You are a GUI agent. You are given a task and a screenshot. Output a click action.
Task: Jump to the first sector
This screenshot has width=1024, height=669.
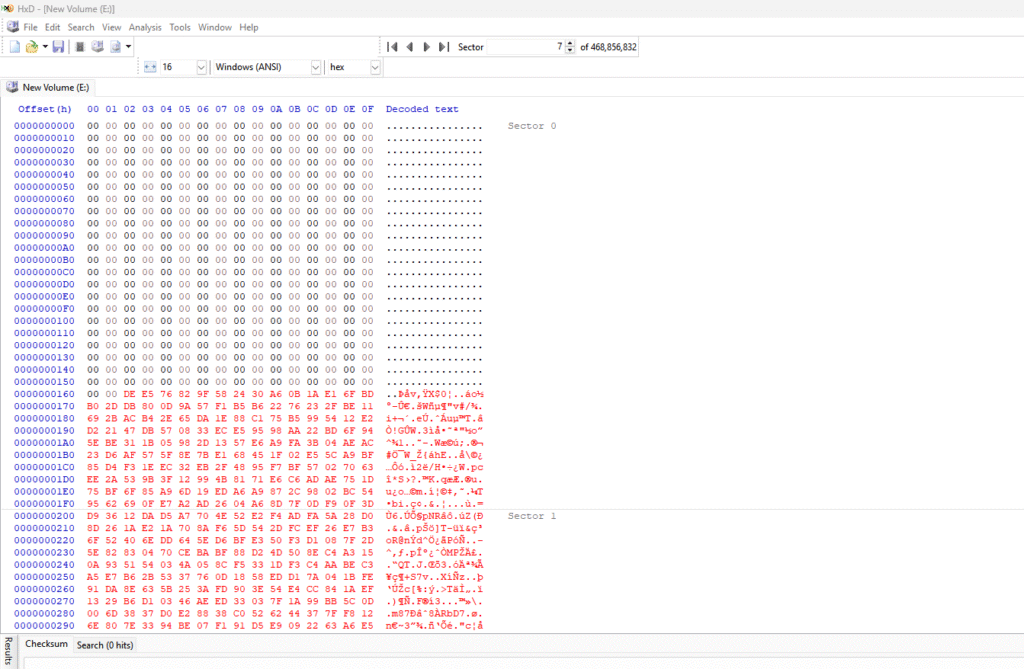pos(392,46)
